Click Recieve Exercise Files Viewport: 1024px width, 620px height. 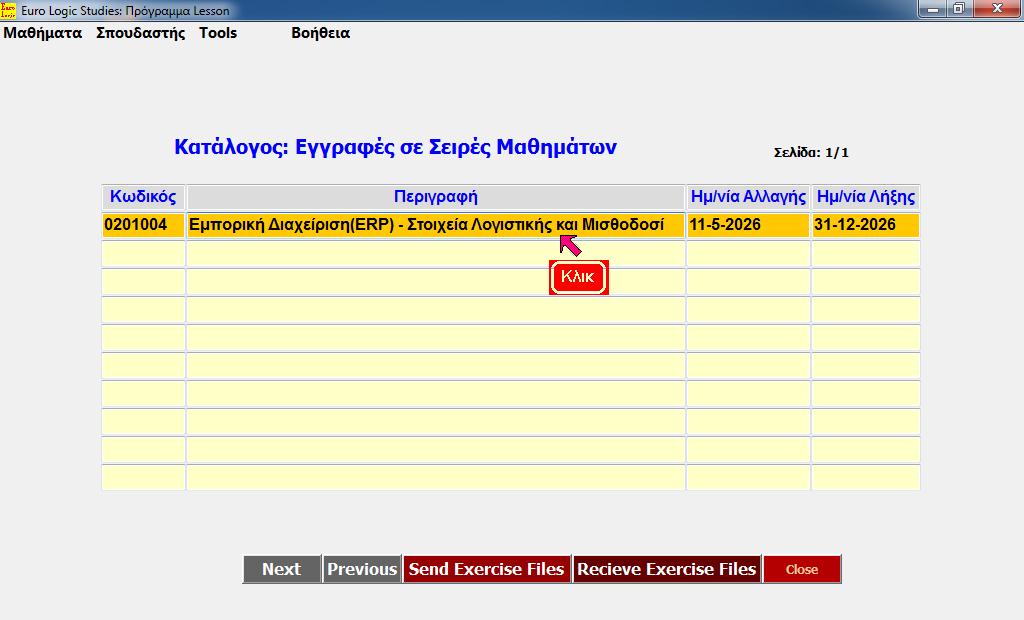667,569
